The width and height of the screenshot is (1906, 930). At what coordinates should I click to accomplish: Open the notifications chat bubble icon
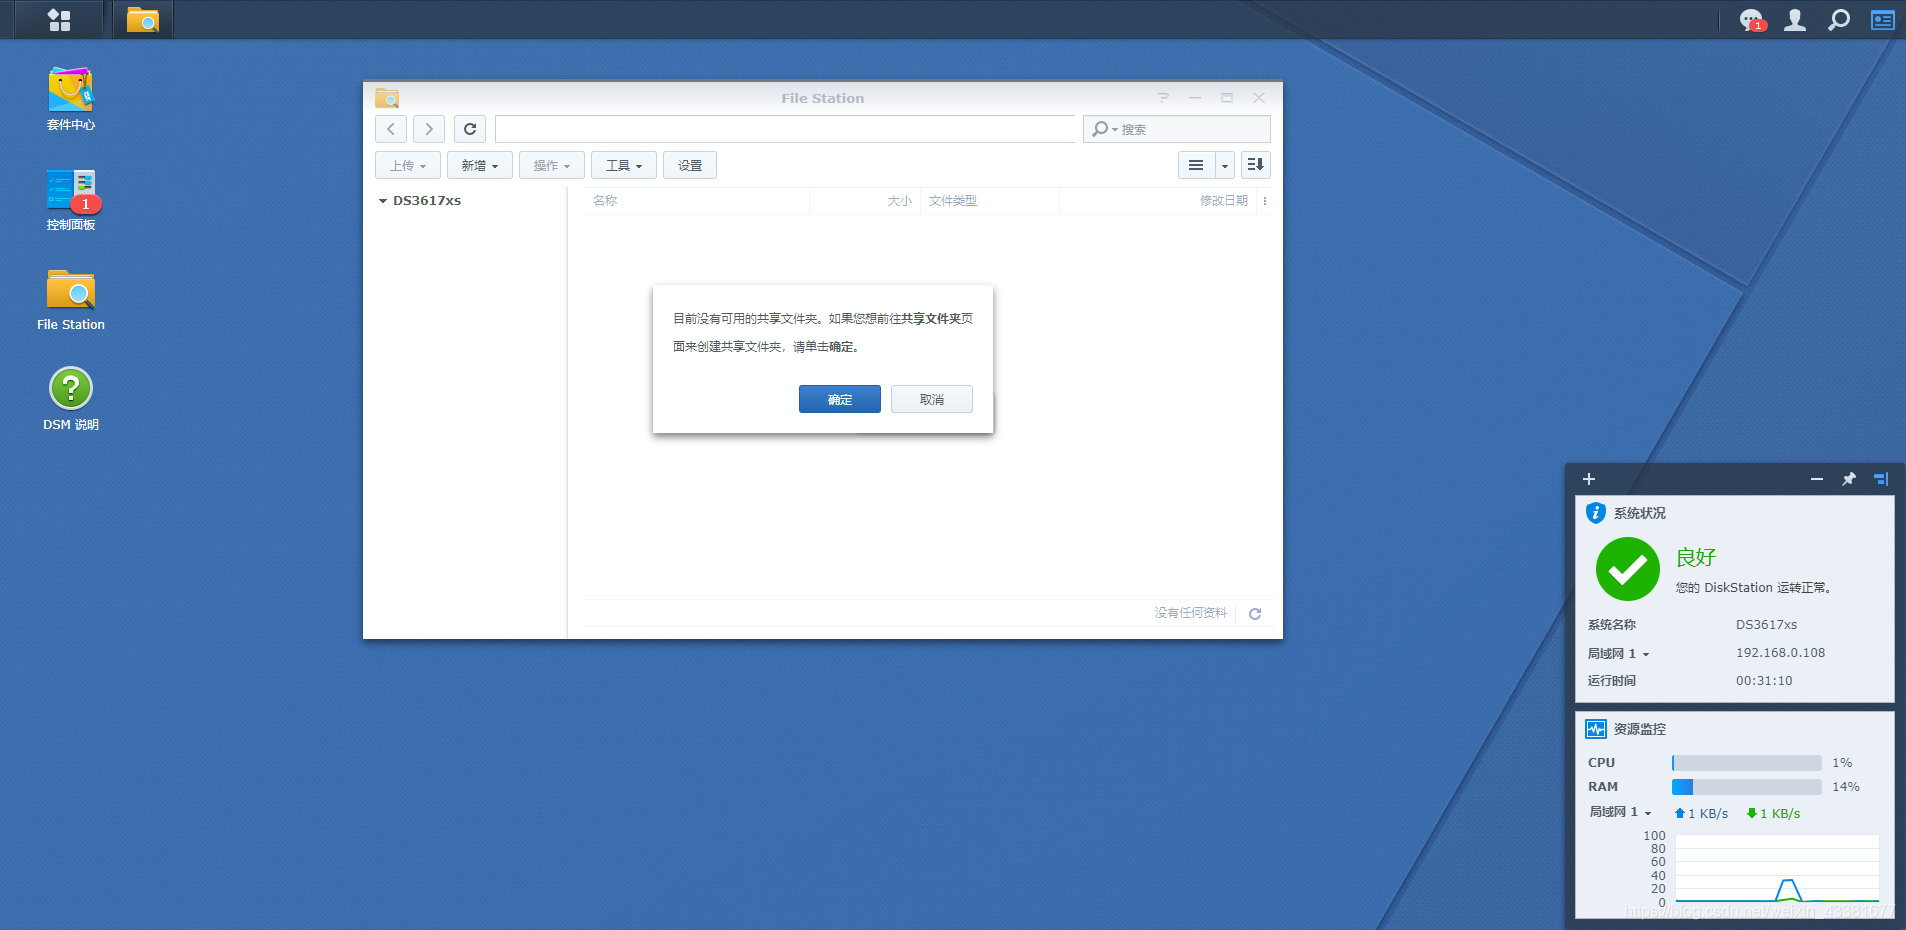[1752, 20]
